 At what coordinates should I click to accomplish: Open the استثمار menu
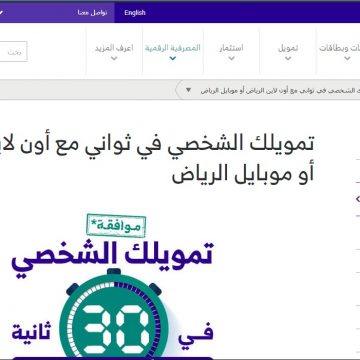click(x=231, y=48)
